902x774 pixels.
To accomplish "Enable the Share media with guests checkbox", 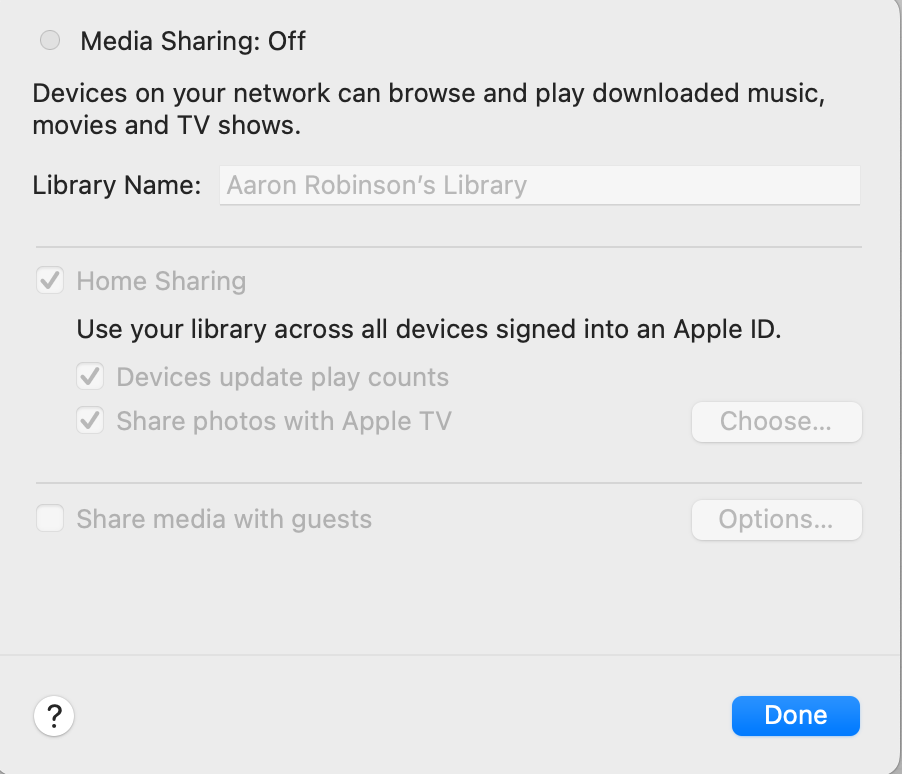I will [x=50, y=519].
